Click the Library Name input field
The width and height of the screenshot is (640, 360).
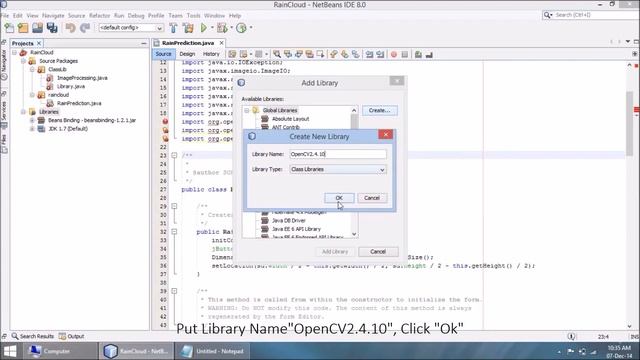(x=338, y=154)
